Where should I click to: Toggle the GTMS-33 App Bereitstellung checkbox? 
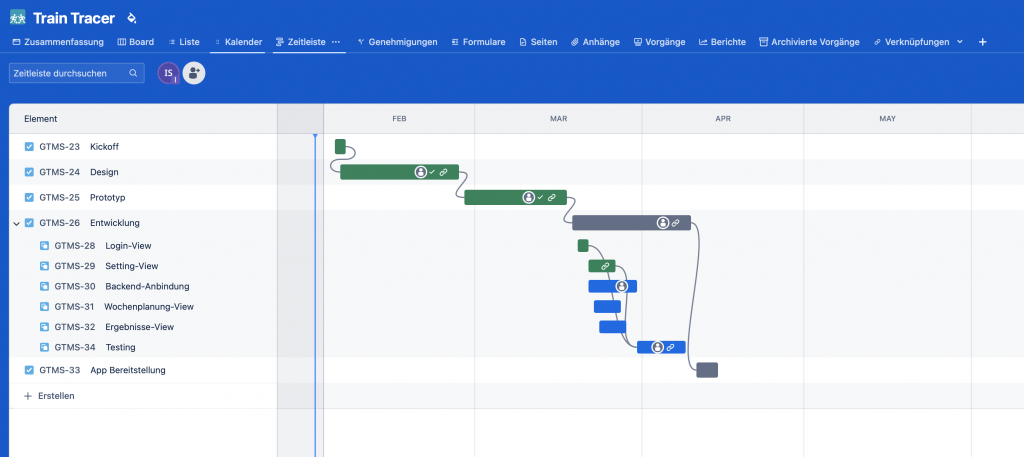pos(29,370)
